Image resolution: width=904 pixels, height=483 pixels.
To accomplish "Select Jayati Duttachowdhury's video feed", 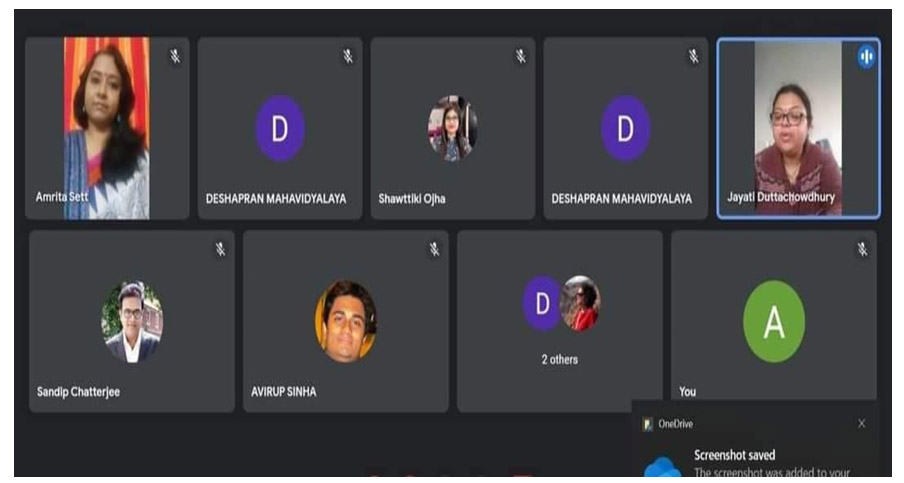I will pyautogui.click(x=798, y=128).
